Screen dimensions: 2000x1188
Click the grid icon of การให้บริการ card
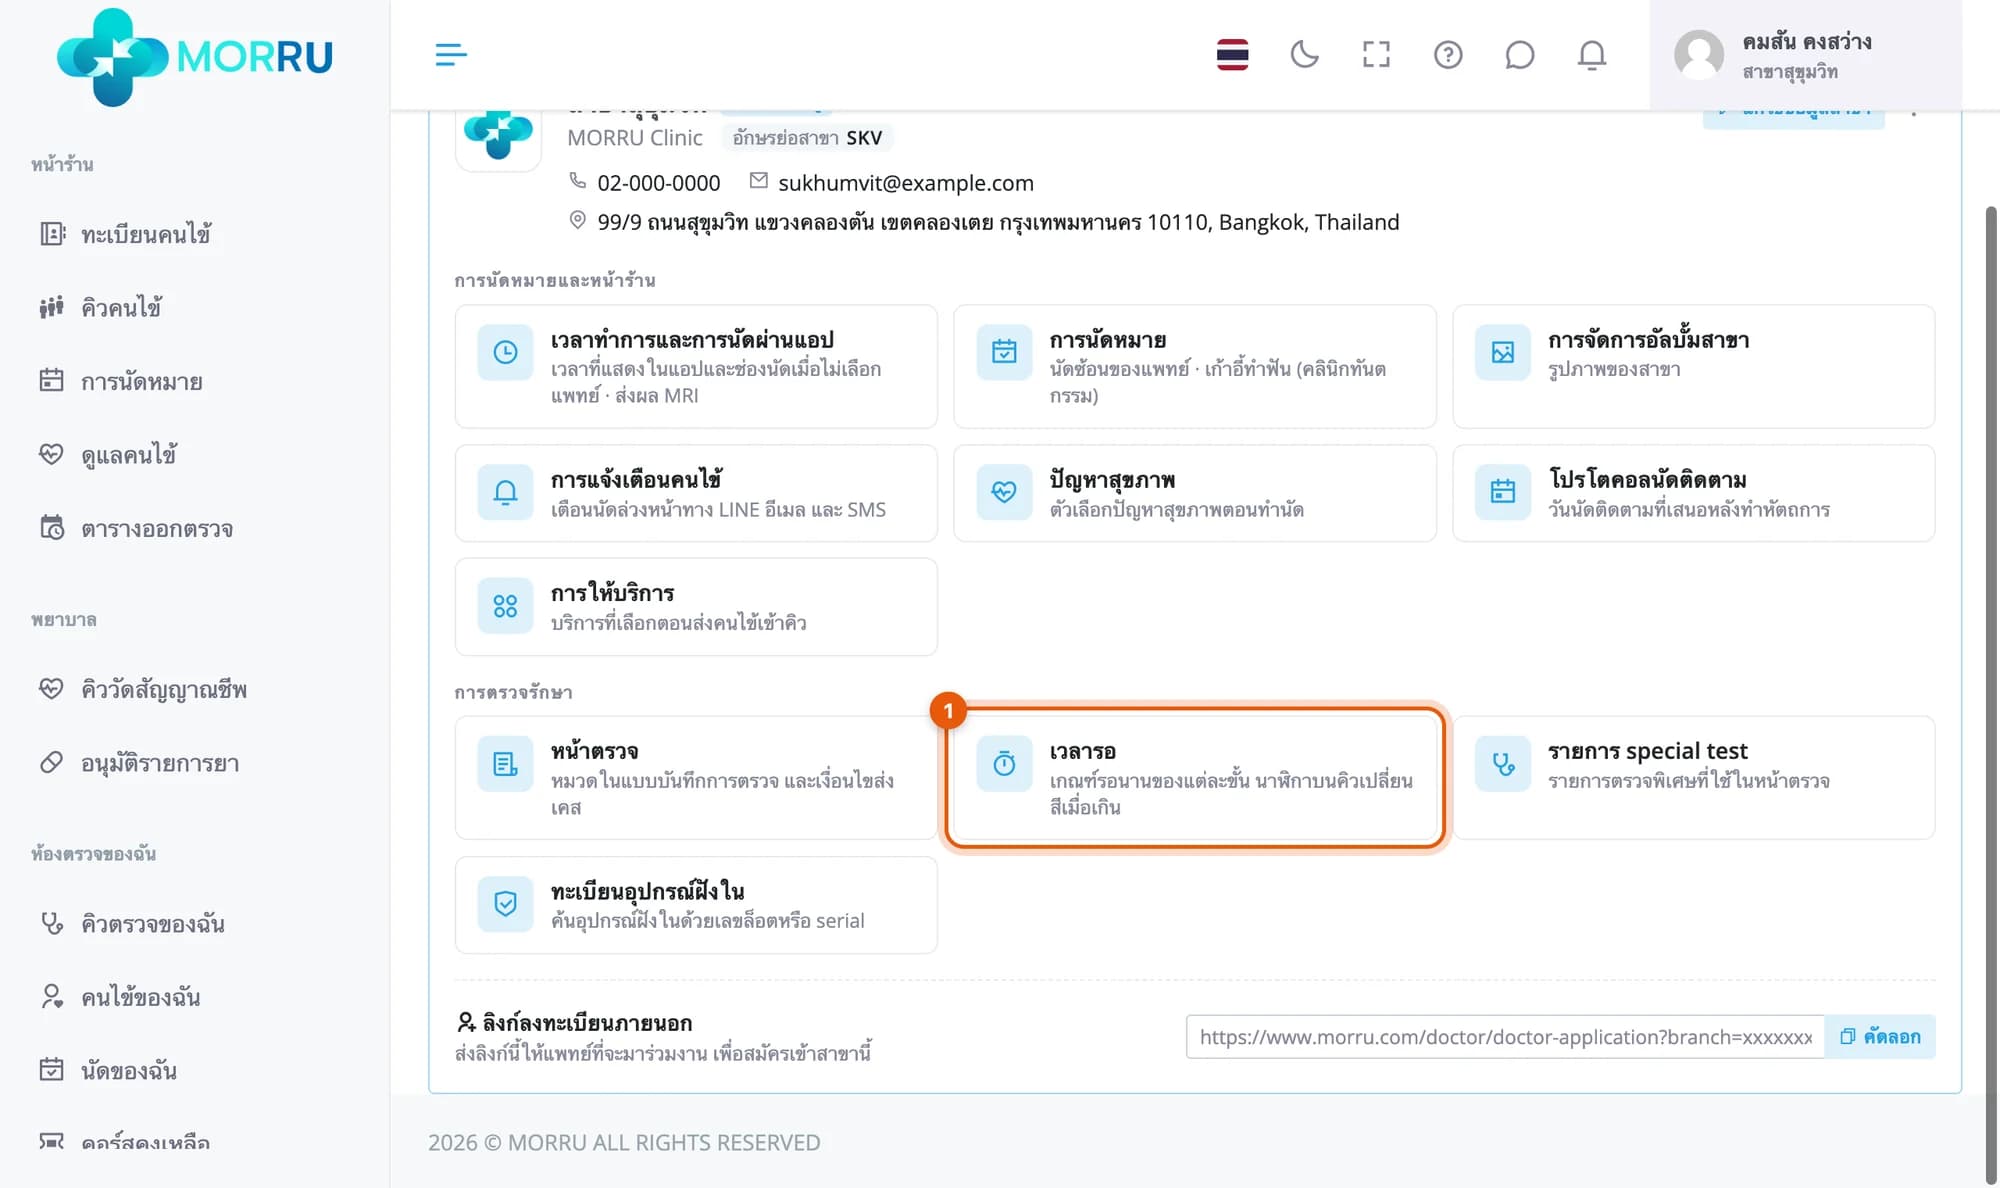pyautogui.click(x=505, y=606)
